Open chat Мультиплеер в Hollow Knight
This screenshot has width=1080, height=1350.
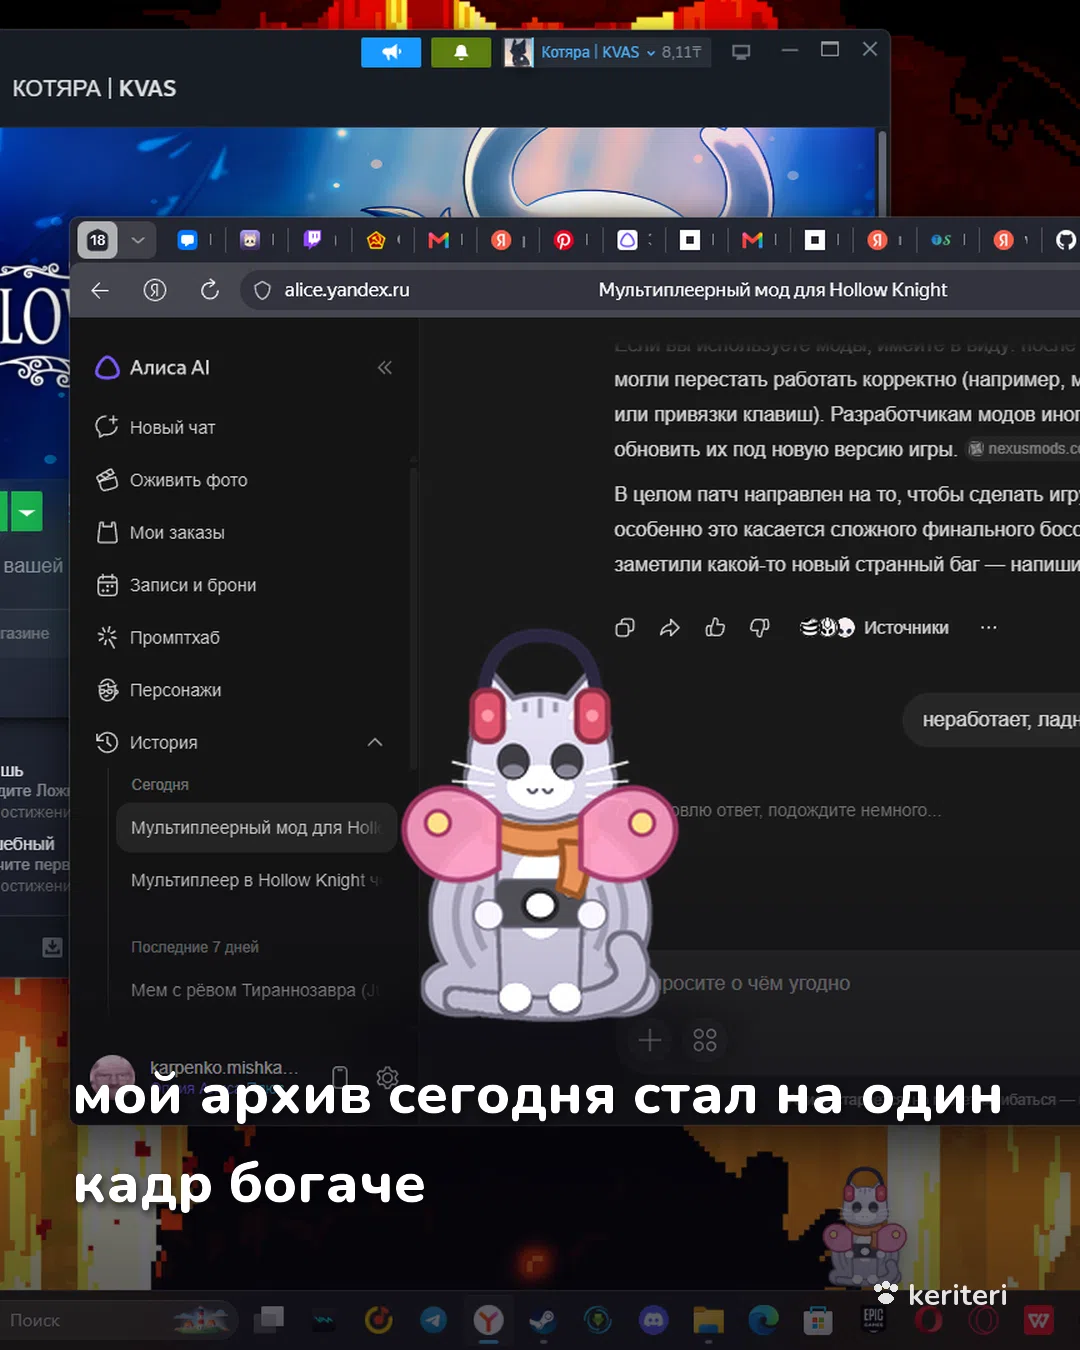pyautogui.click(x=256, y=880)
